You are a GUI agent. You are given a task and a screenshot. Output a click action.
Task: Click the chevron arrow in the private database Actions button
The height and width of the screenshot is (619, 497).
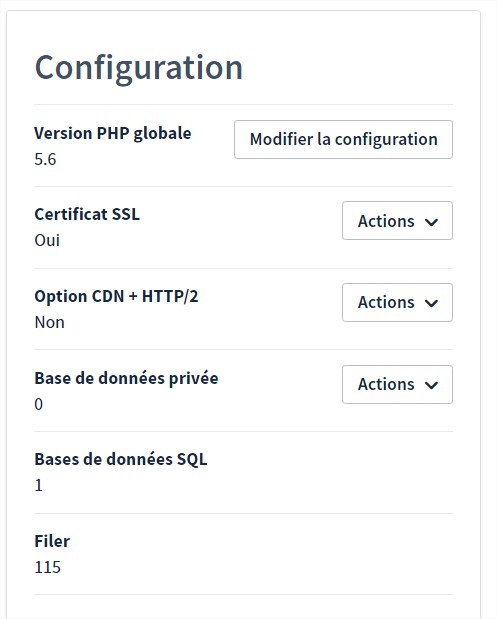[431, 385]
